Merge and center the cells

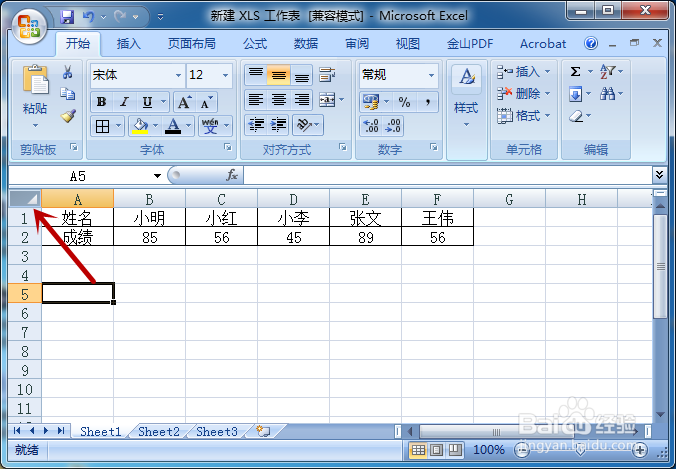327,100
